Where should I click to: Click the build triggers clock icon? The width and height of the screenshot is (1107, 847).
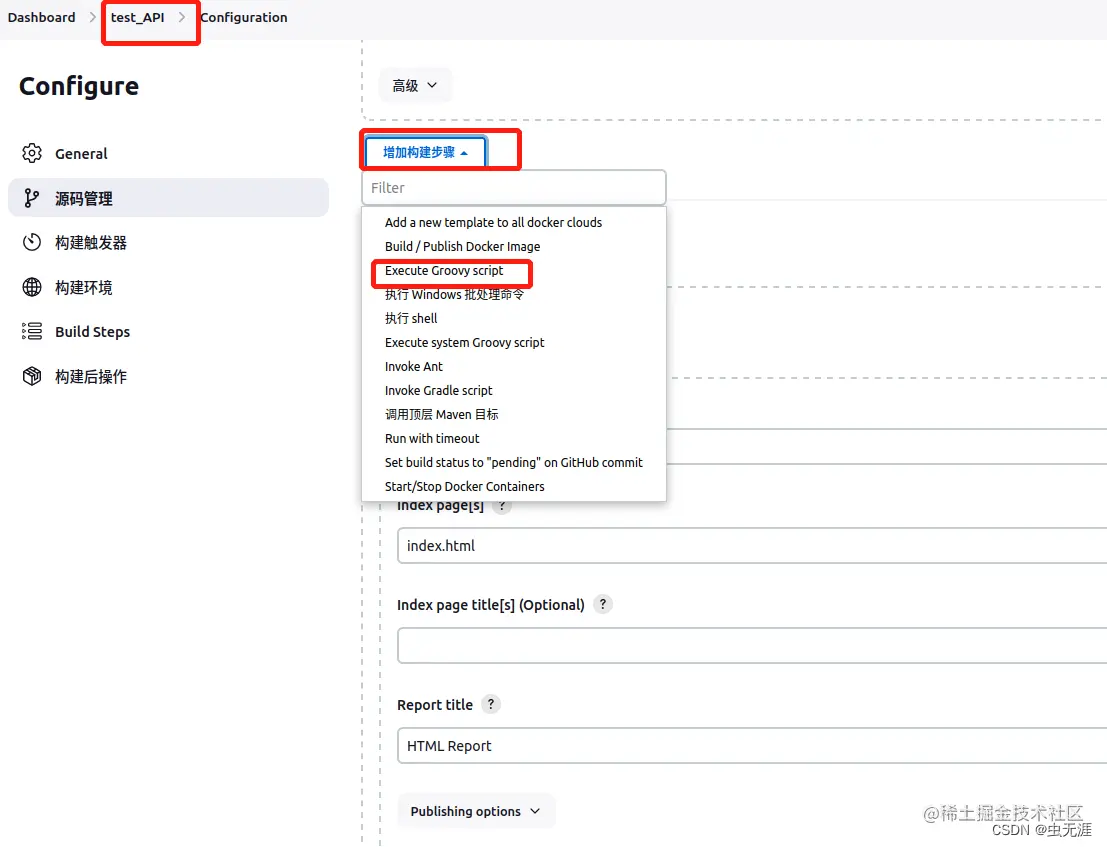point(32,243)
